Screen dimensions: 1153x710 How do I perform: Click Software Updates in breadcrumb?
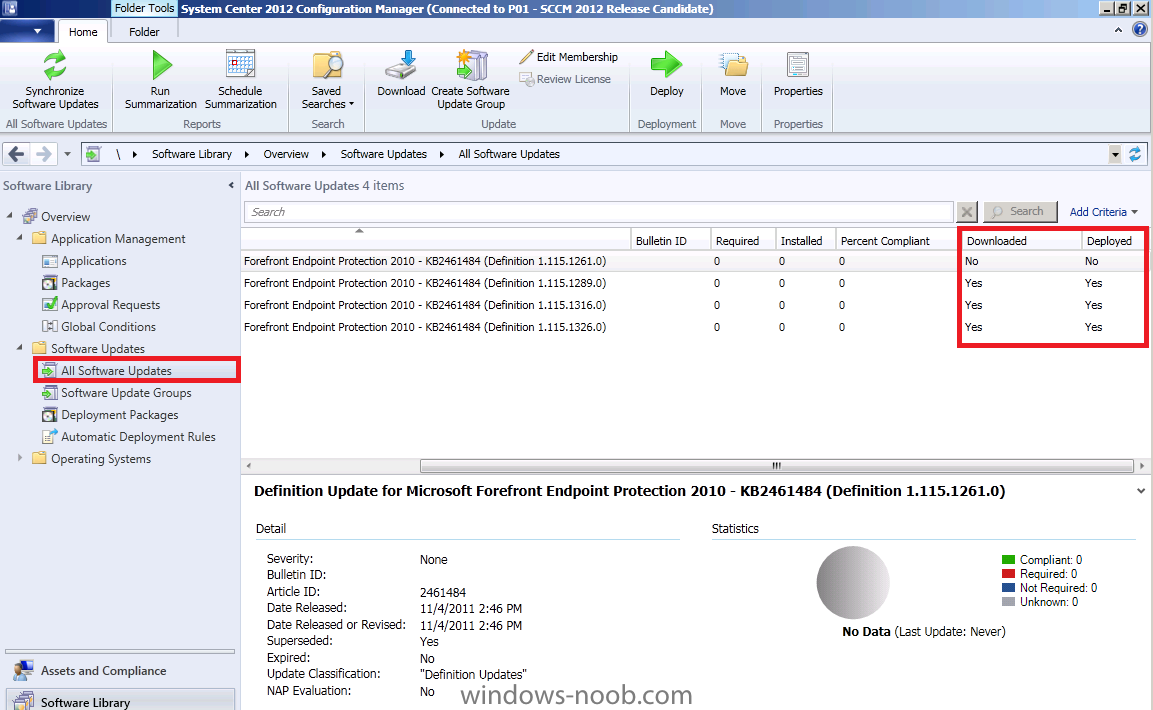384,154
